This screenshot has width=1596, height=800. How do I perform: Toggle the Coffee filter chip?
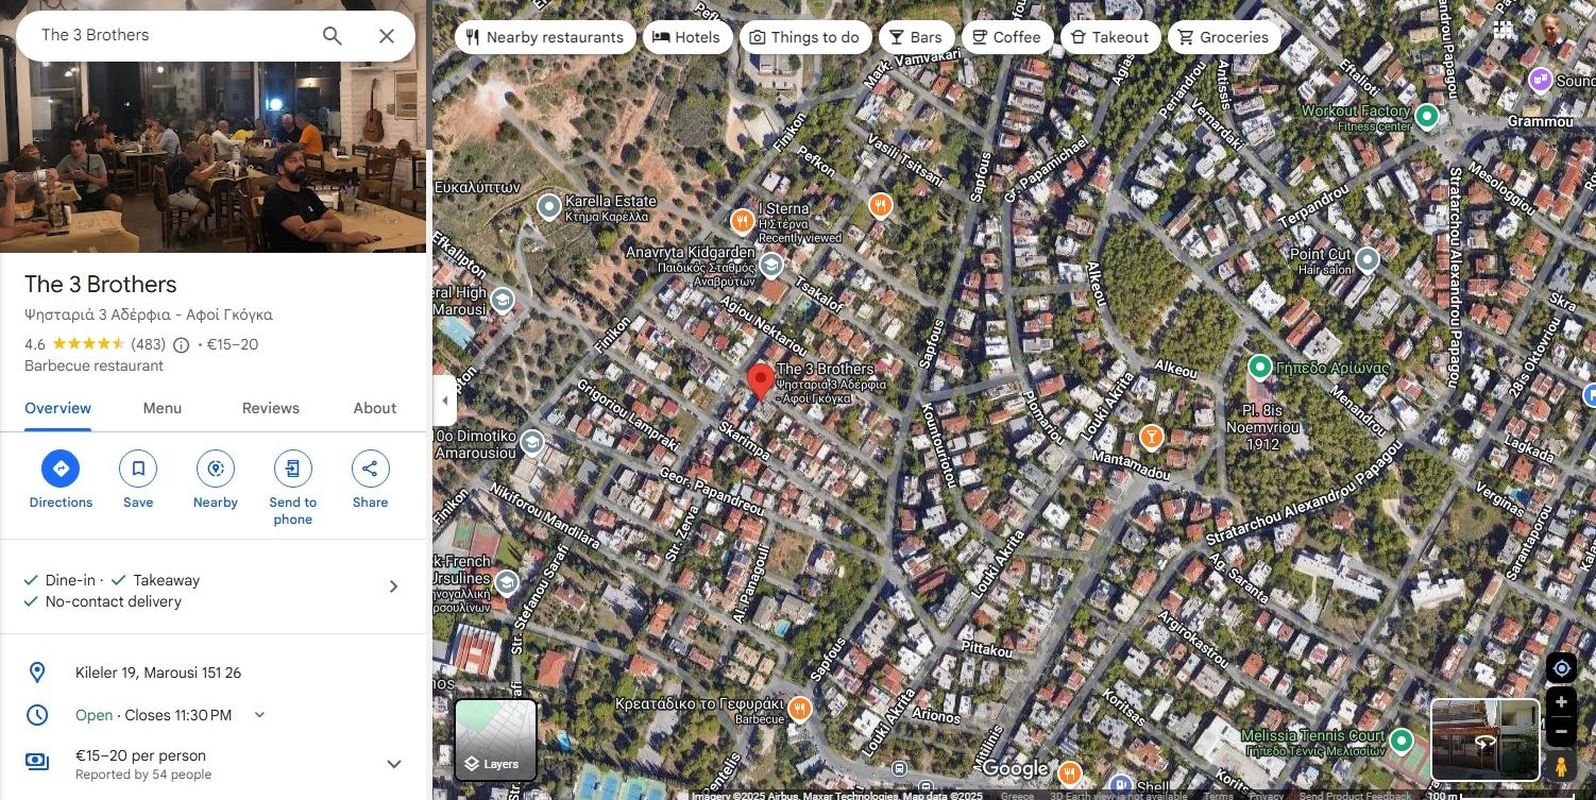tap(1007, 37)
